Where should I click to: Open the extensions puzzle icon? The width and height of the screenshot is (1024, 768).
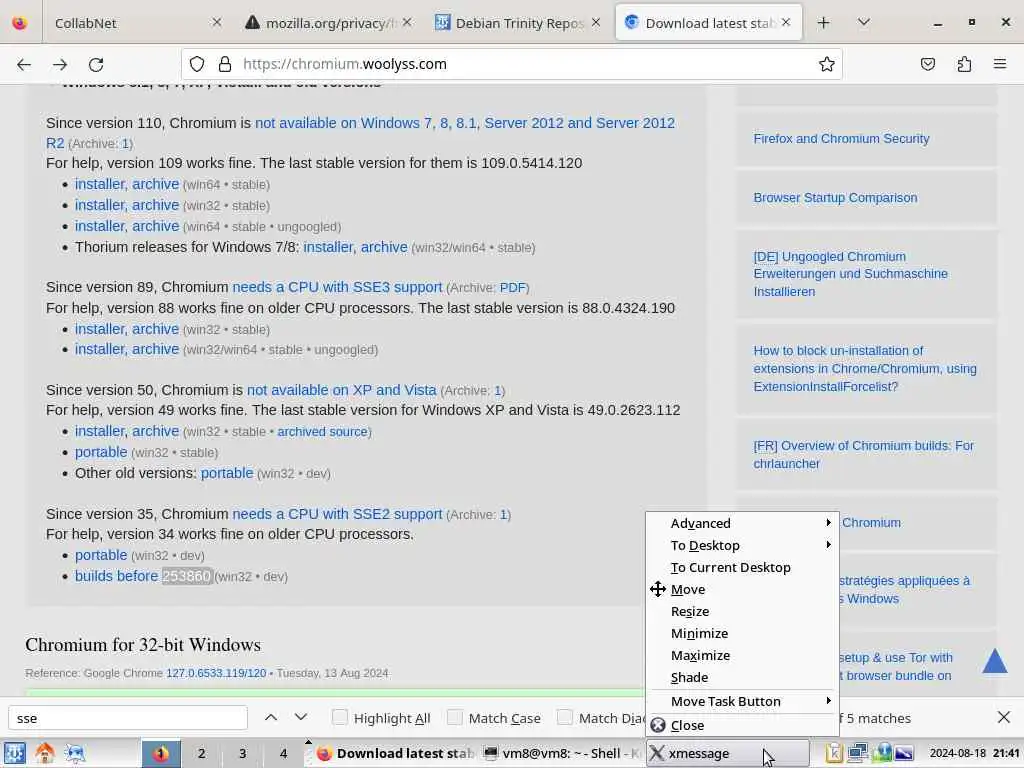click(965, 64)
